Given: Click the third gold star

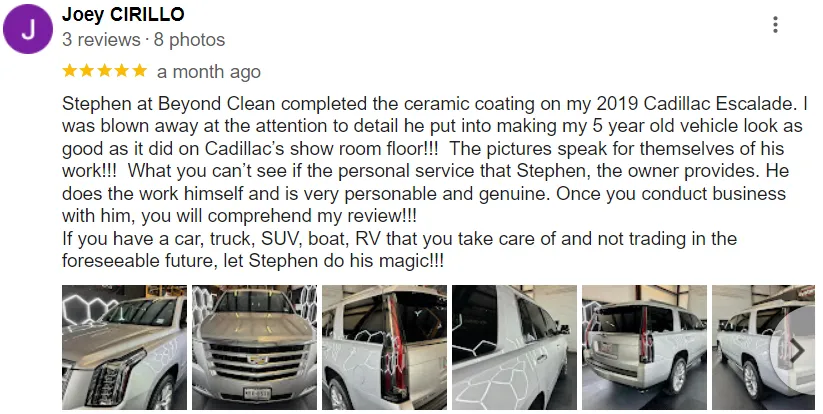Looking at the screenshot, I should (x=105, y=71).
